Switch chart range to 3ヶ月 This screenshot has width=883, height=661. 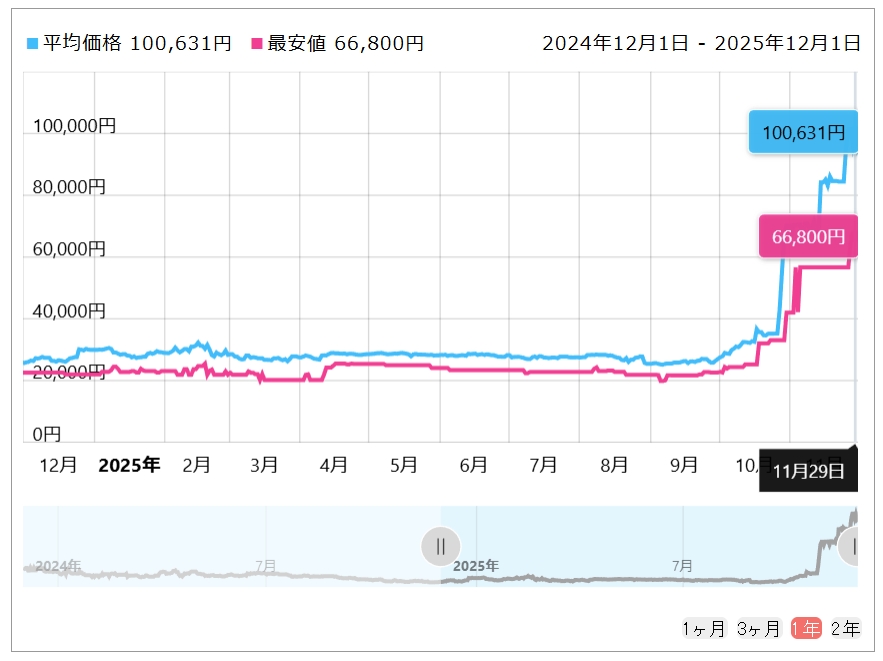point(758,629)
